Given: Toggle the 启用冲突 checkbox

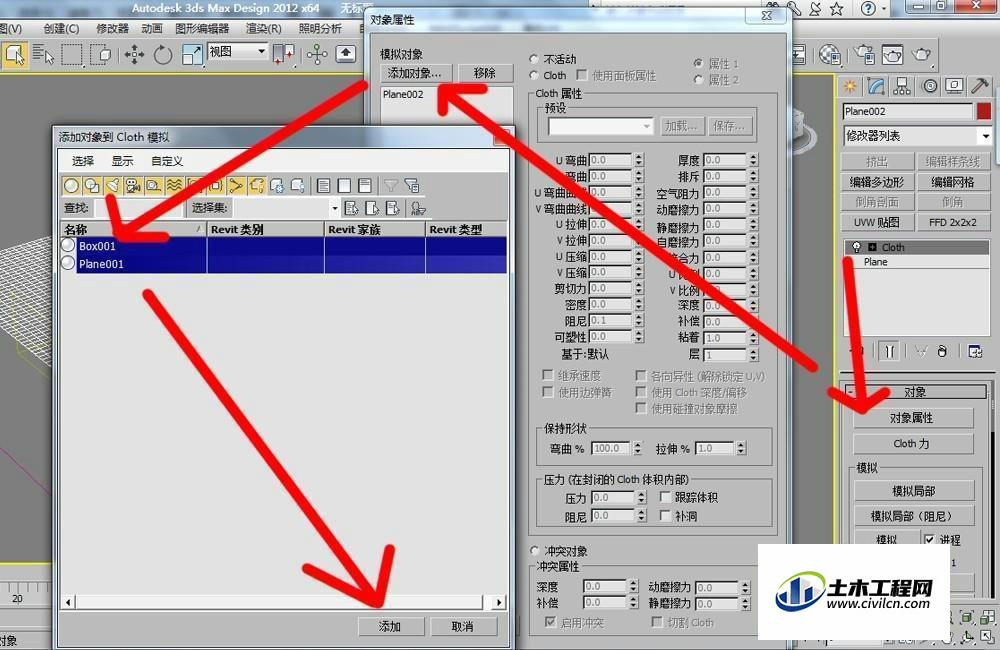Looking at the screenshot, I should 550,622.
